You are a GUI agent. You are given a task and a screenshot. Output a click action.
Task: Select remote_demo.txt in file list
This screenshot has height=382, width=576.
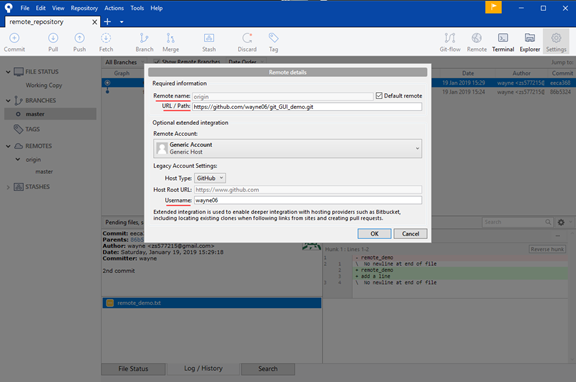coord(212,303)
